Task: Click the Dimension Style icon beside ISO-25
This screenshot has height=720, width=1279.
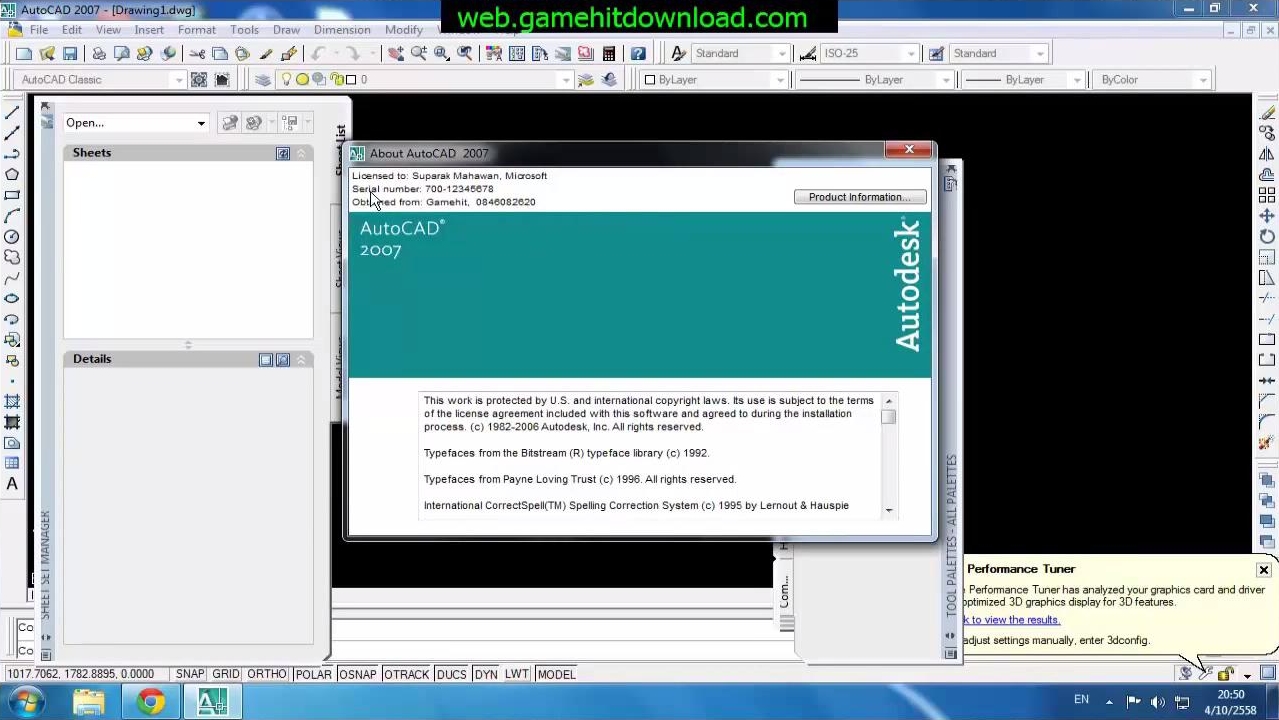Action: [x=808, y=53]
